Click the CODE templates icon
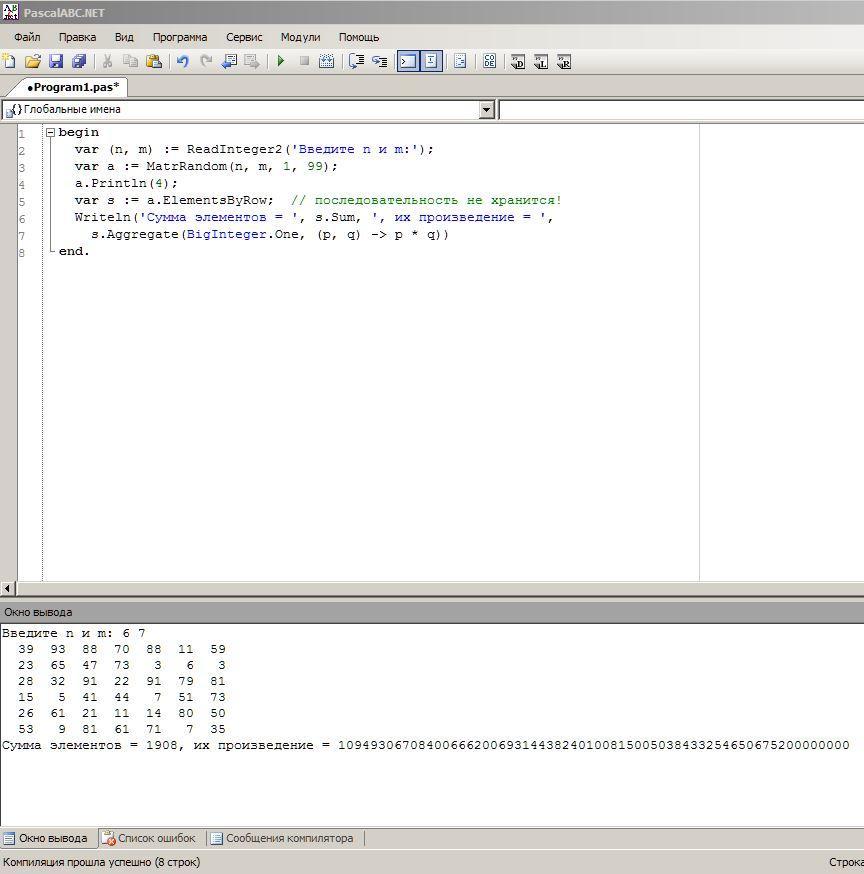 [x=489, y=61]
